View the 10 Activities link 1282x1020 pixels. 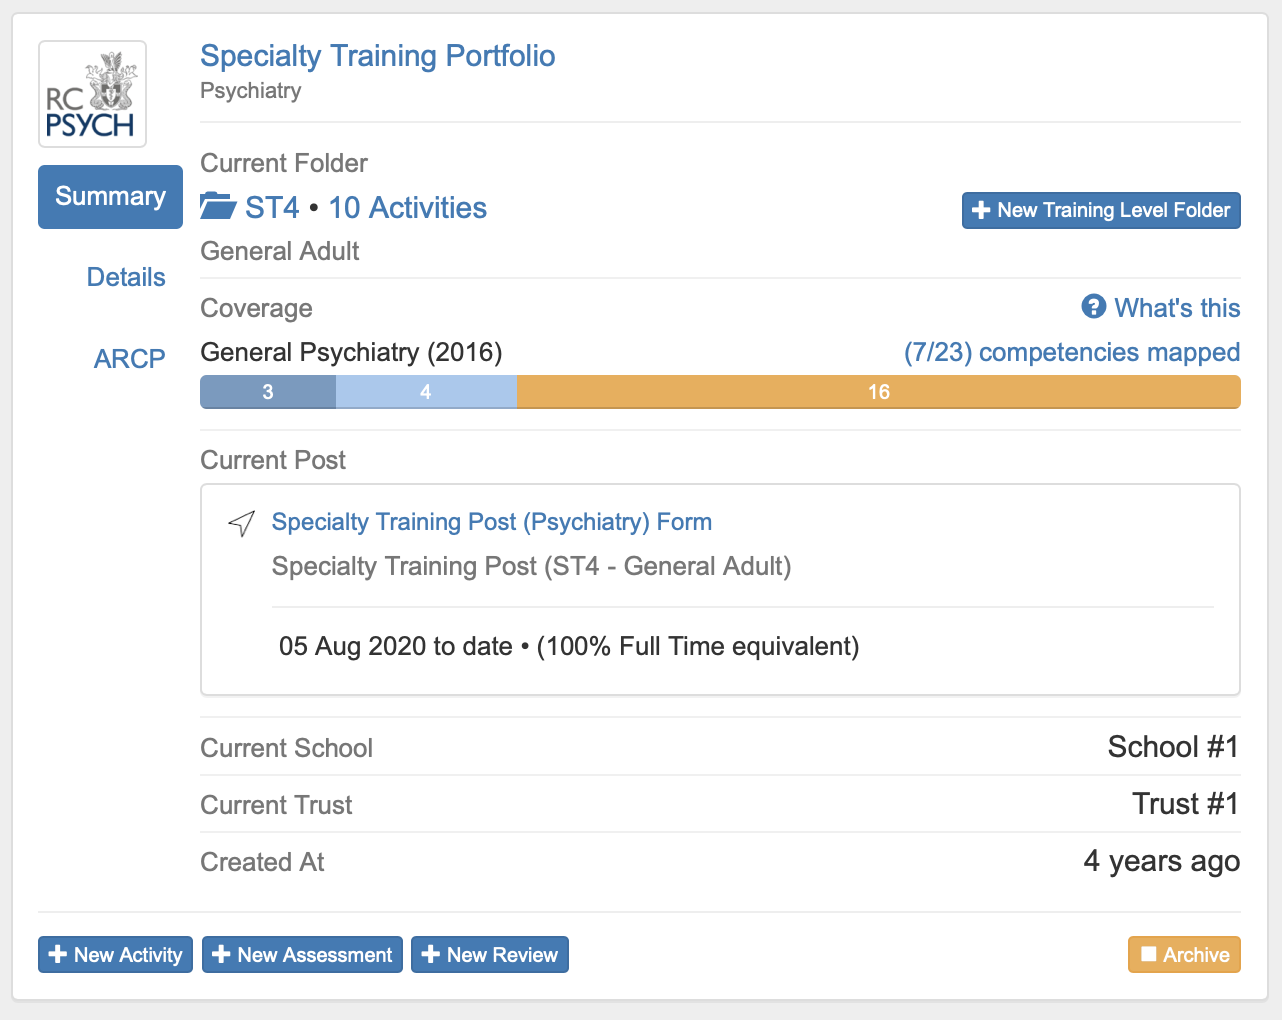click(x=407, y=208)
